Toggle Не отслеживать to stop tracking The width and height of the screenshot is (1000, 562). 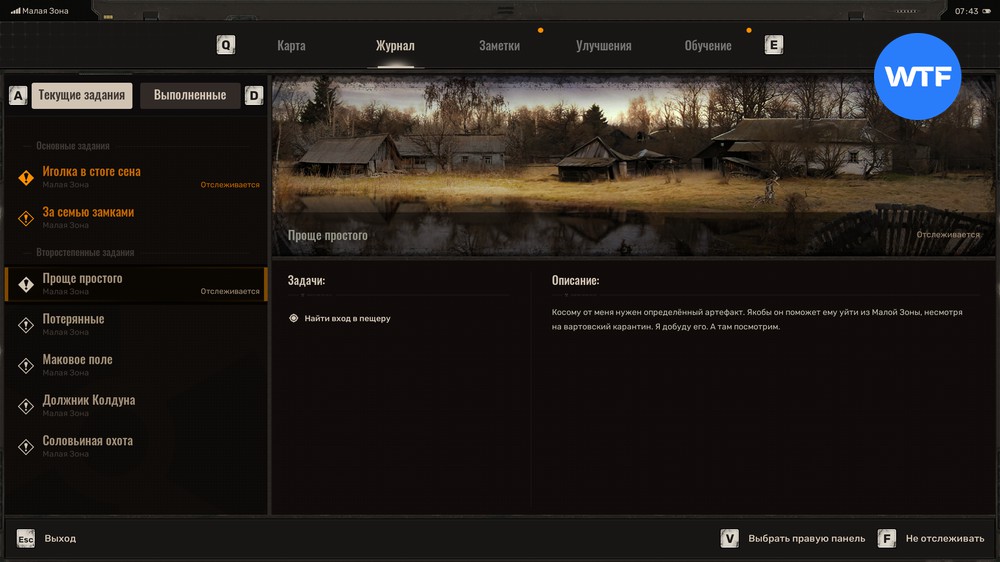pyautogui.click(x=944, y=539)
